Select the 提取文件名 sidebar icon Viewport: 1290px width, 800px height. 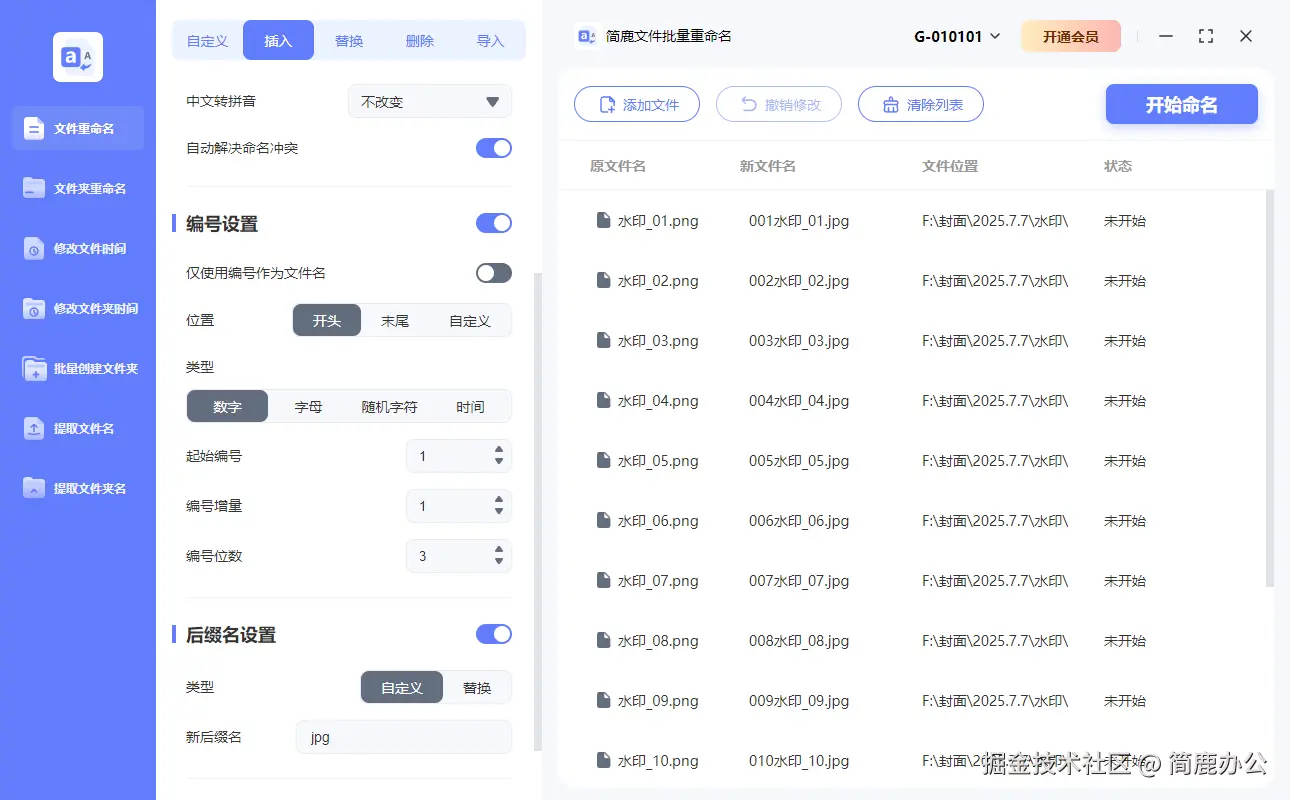point(78,428)
